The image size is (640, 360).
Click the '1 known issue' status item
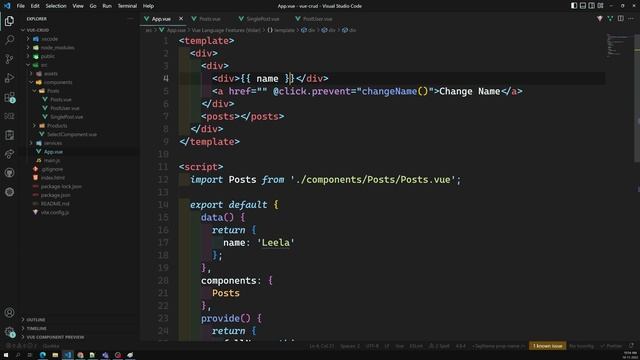547,346
